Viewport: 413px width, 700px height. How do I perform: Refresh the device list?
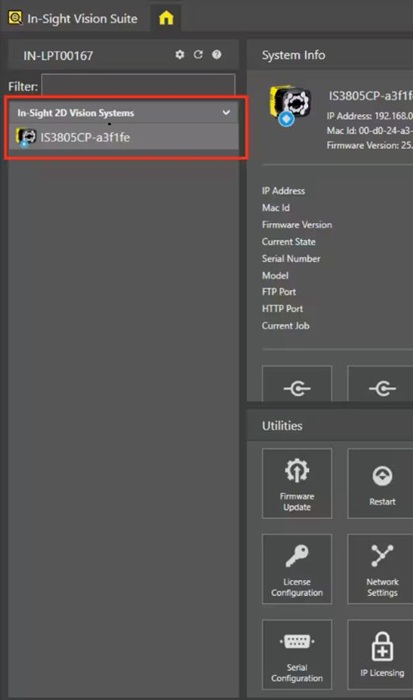(198, 54)
